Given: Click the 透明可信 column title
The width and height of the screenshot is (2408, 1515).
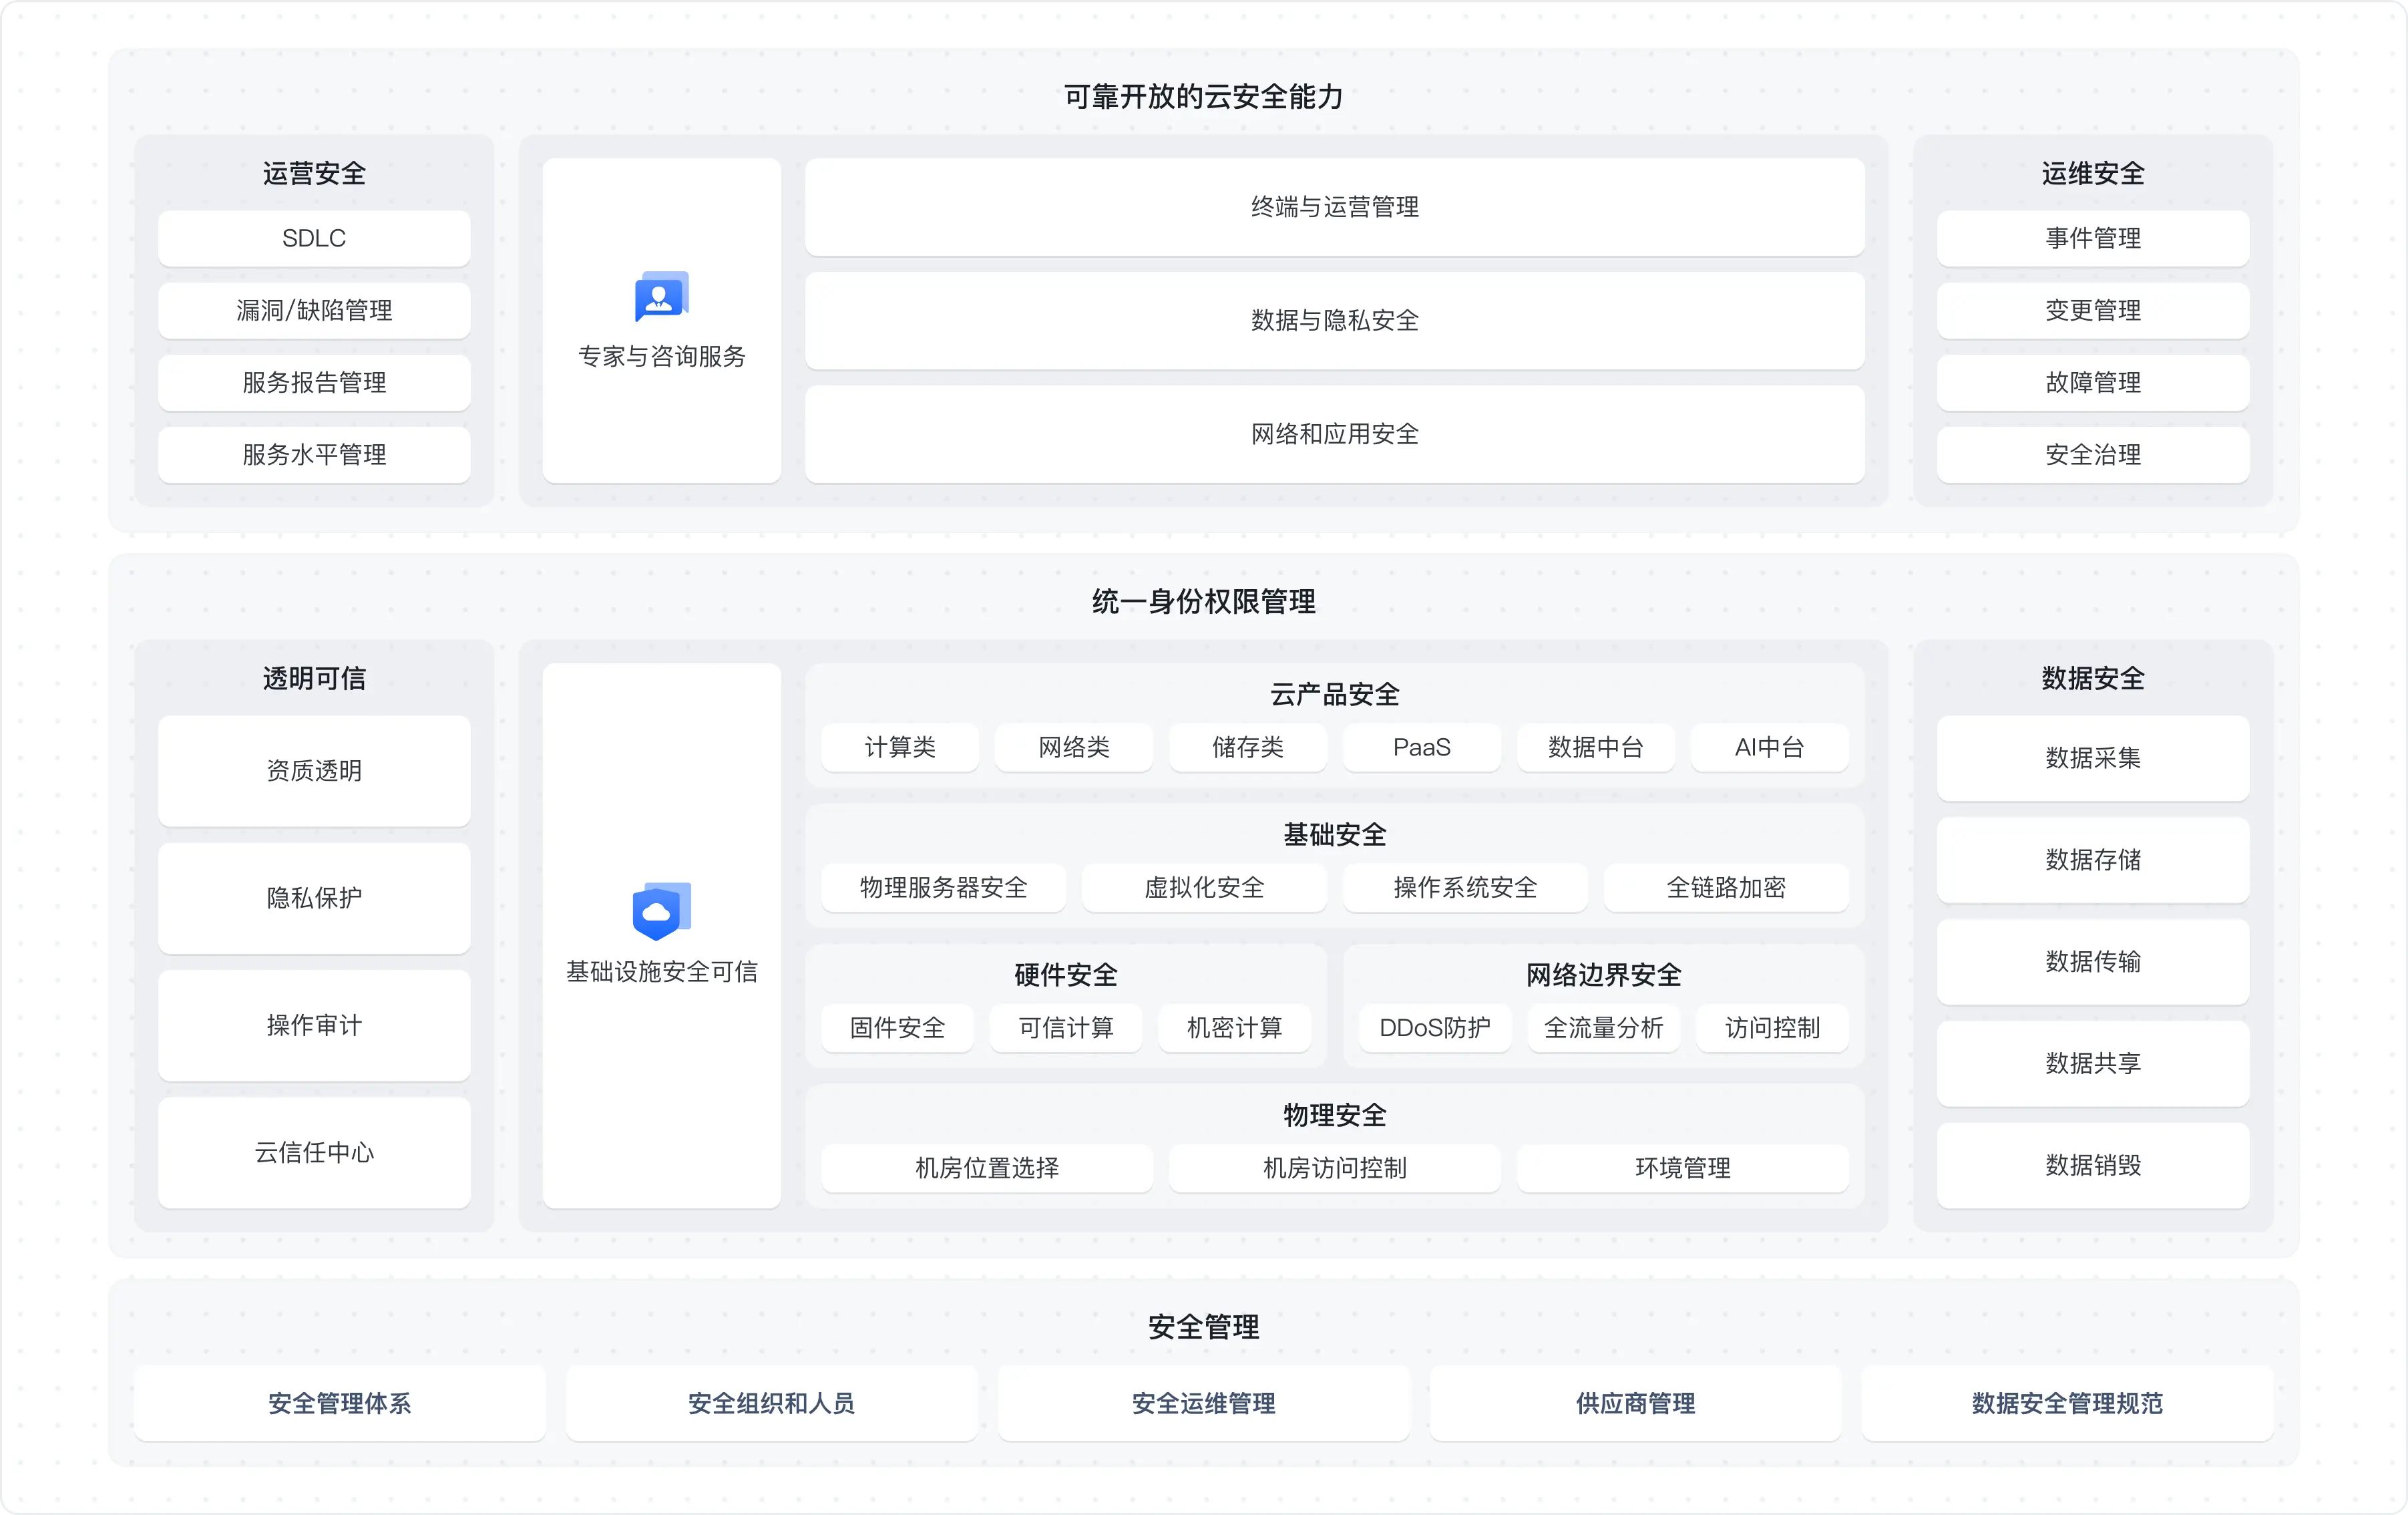Looking at the screenshot, I should [314, 678].
